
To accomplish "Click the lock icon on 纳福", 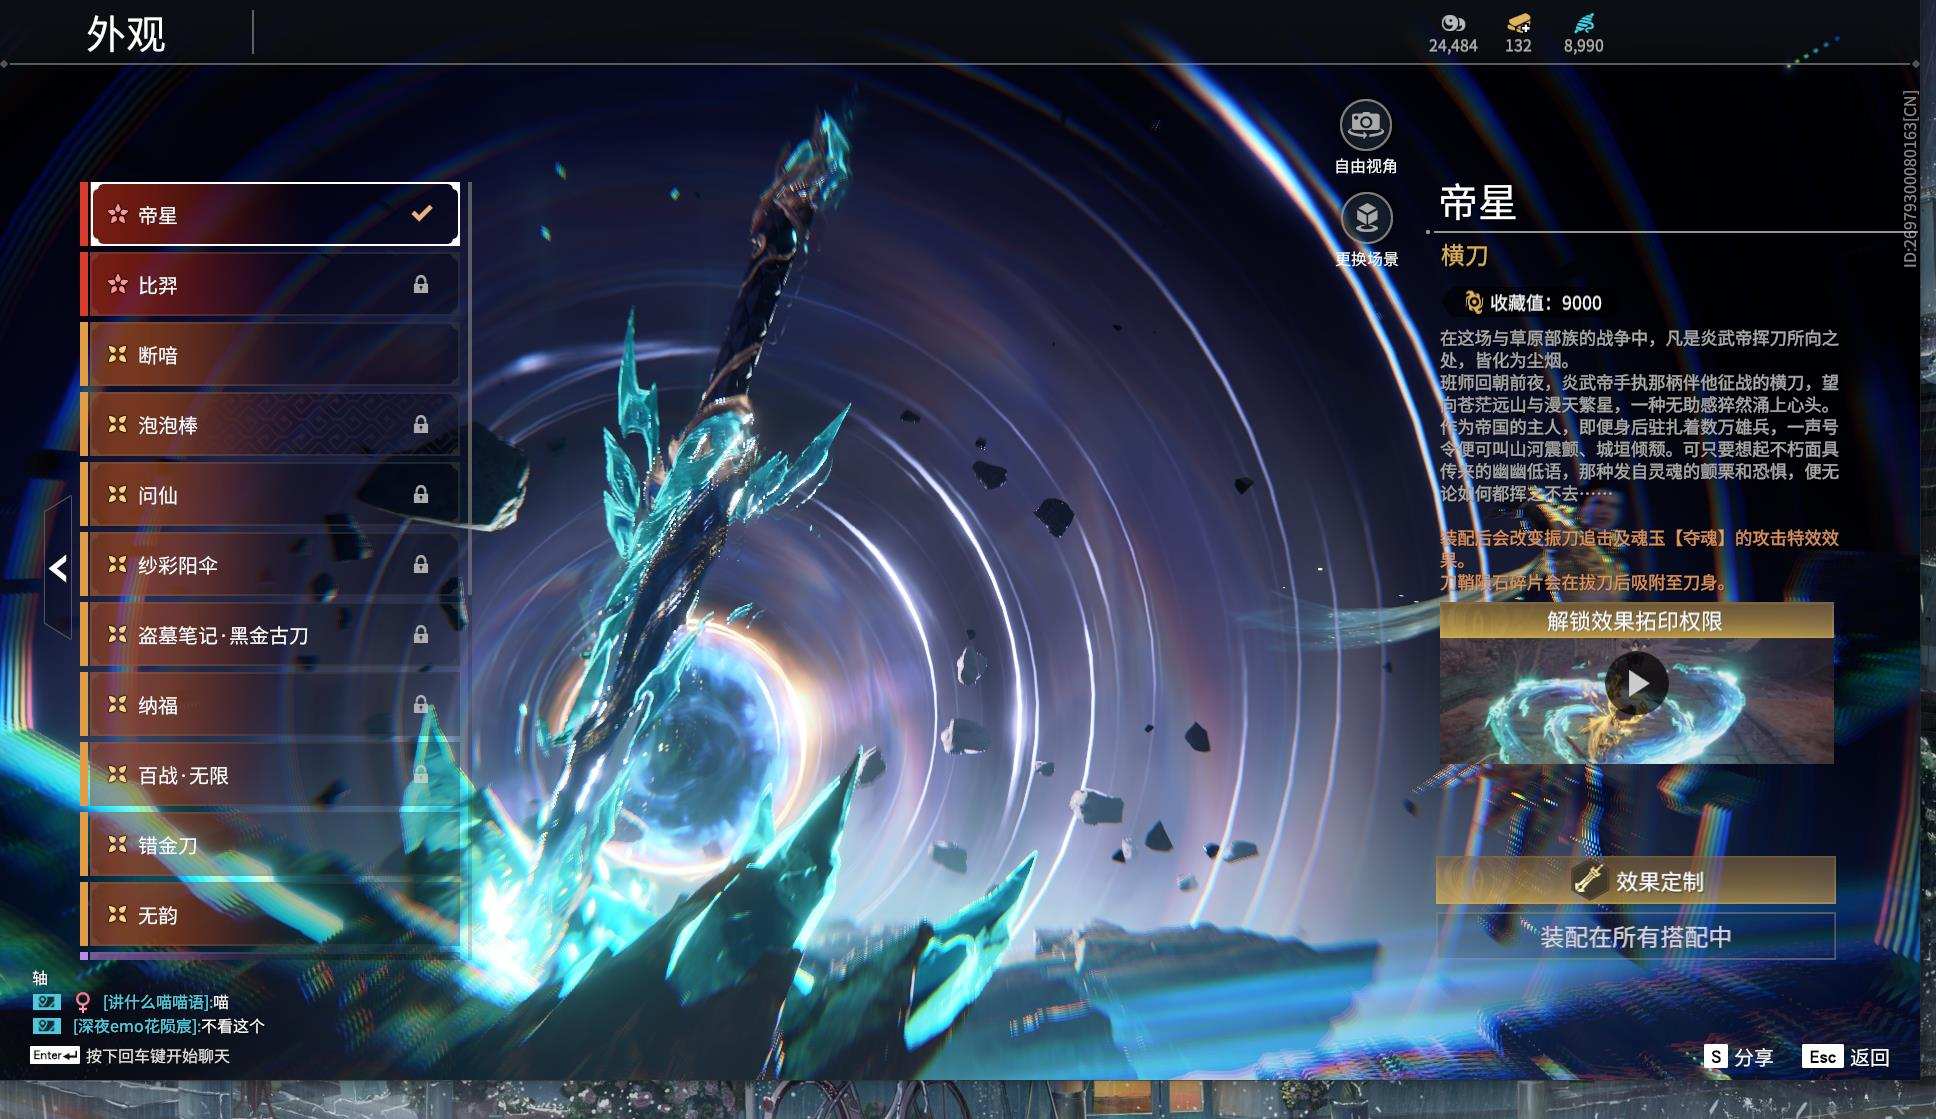I will tap(421, 705).
